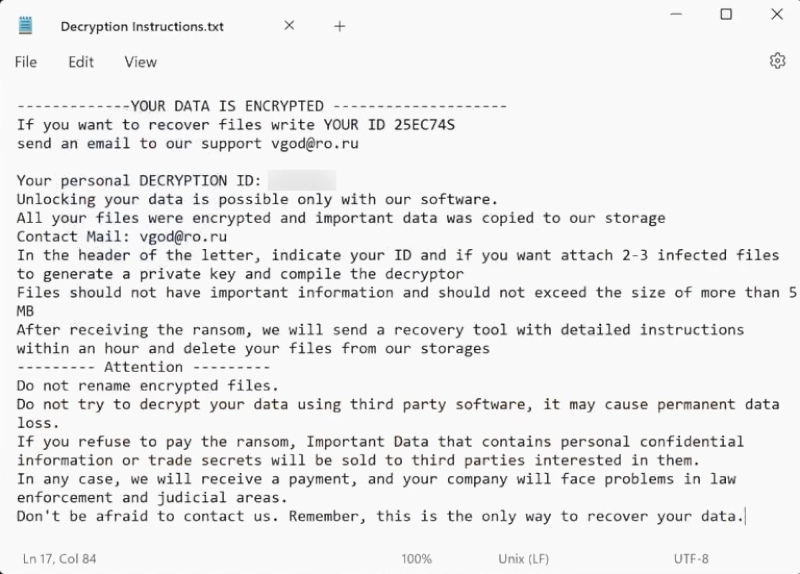Image resolution: width=800 pixels, height=574 pixels.
Task: Open the Notepad settings gear
Action: tap(777, 61)
